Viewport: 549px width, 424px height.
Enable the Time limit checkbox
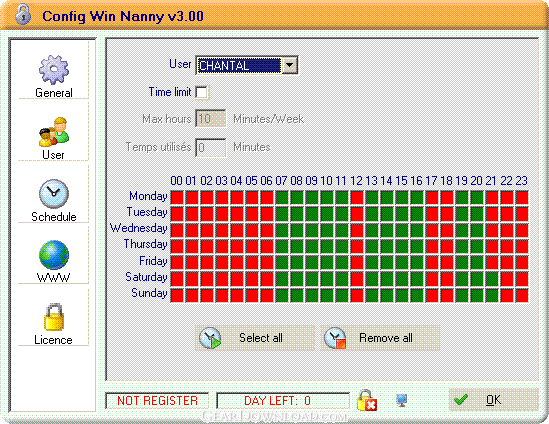coord(201,92)
